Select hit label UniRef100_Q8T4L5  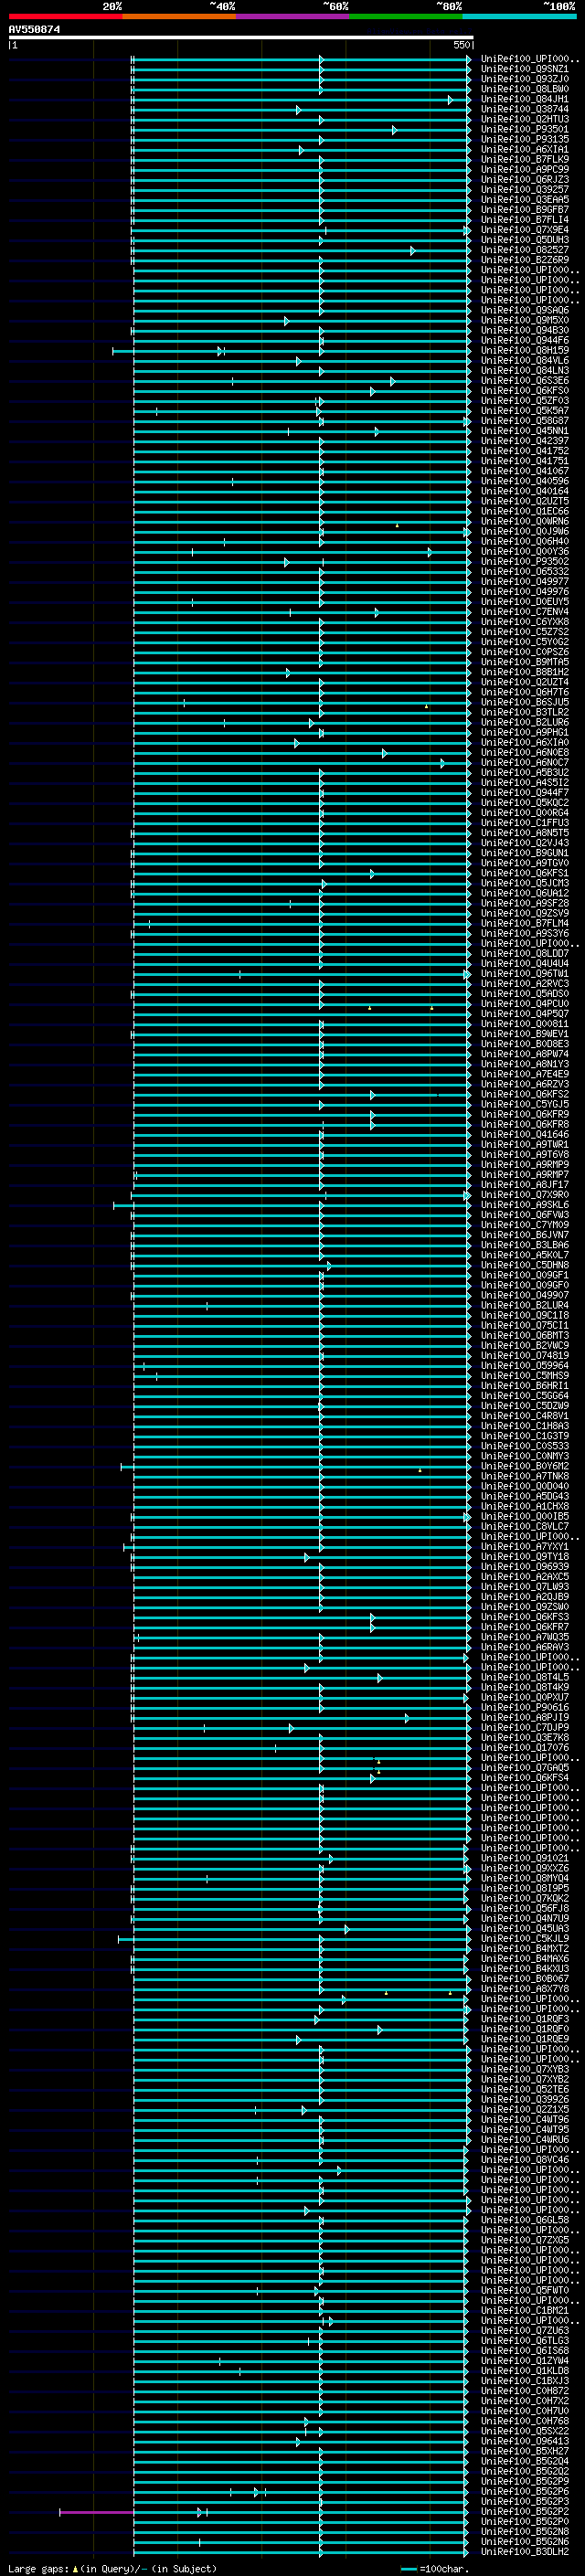[524, 1677]
